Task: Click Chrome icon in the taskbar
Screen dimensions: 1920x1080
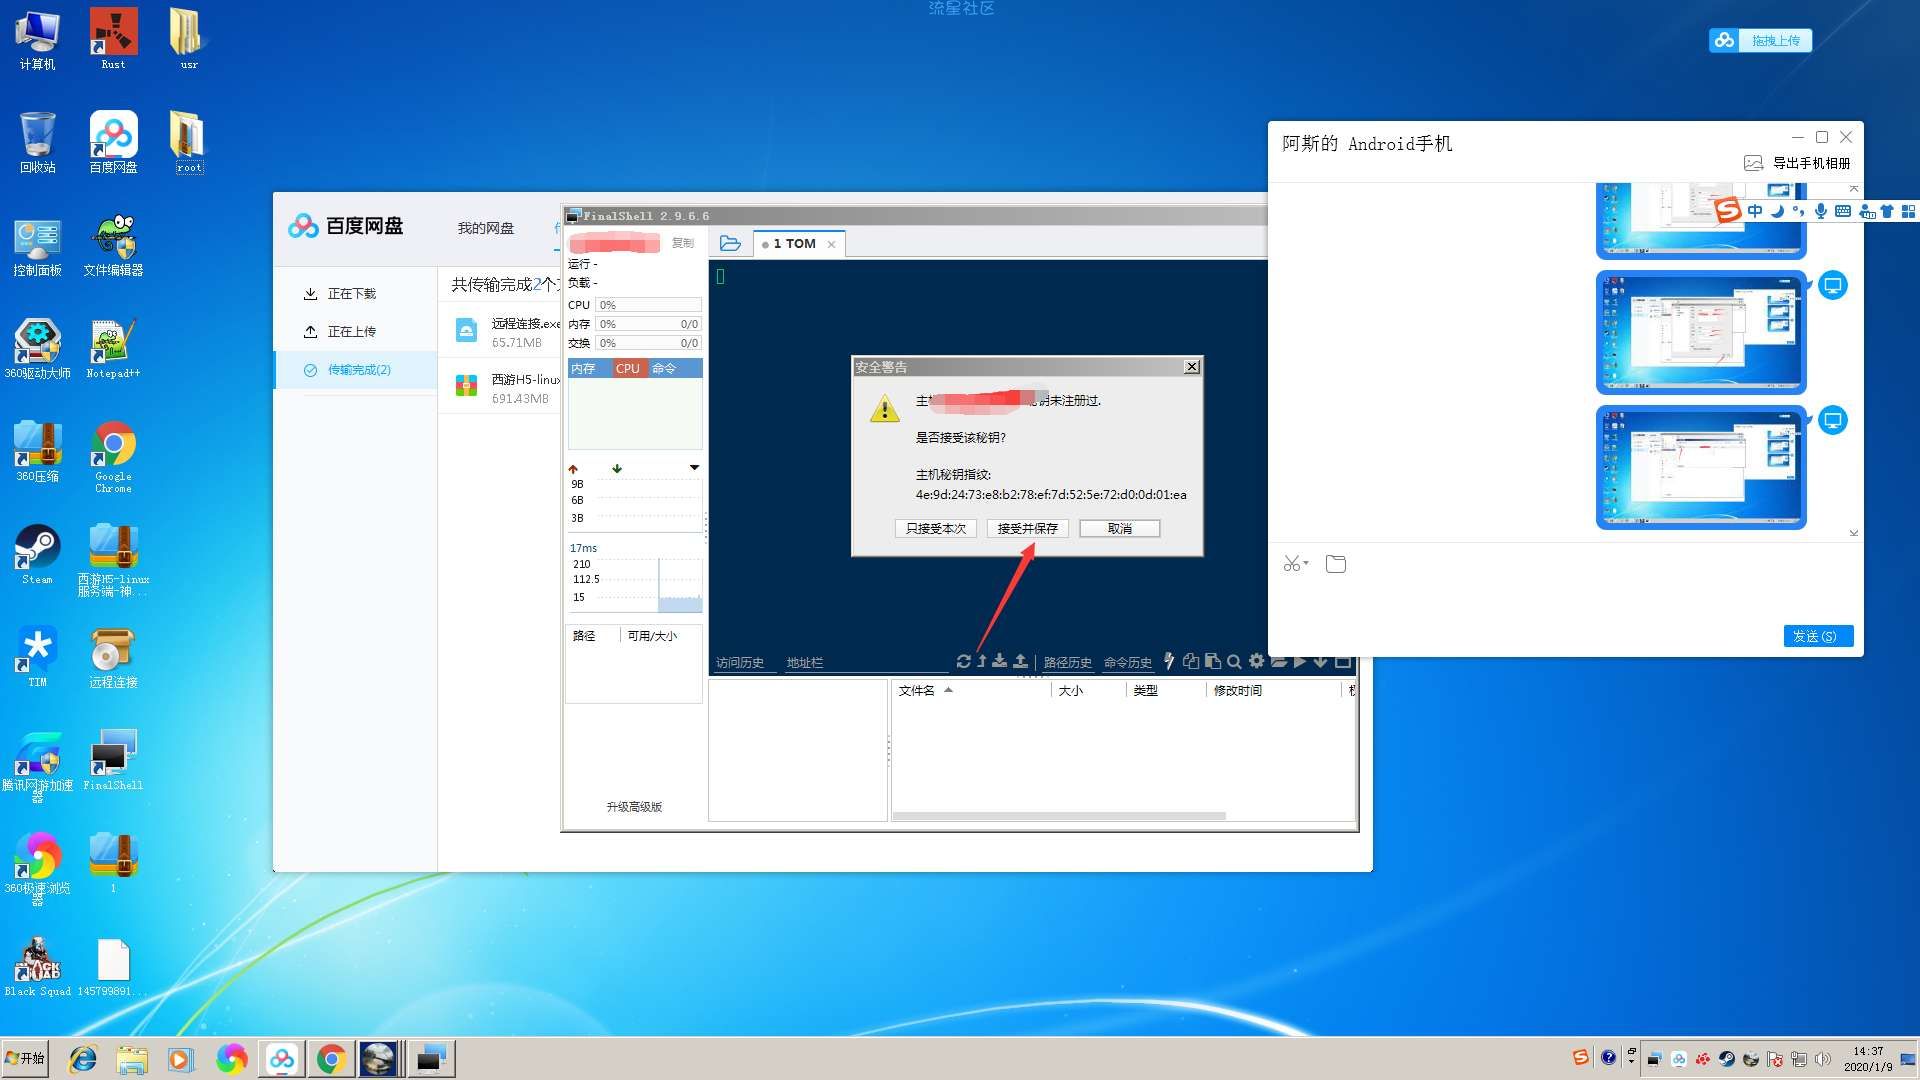Action: point(331,1059)
